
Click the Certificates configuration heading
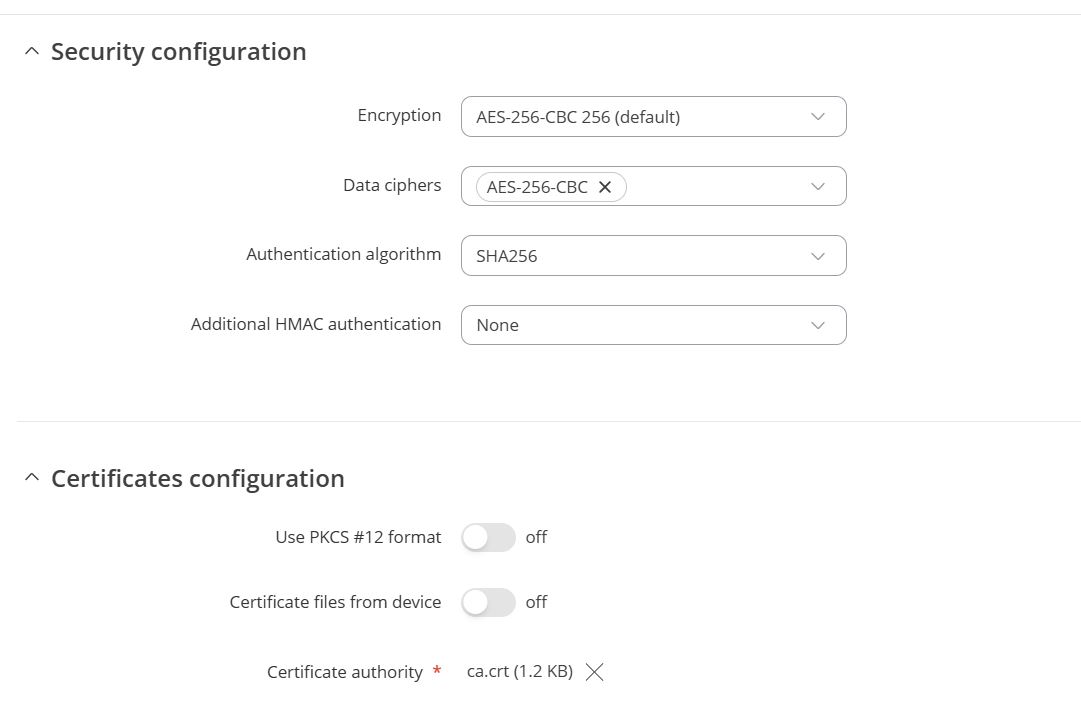pyautogui.click(x=197, y=479)
